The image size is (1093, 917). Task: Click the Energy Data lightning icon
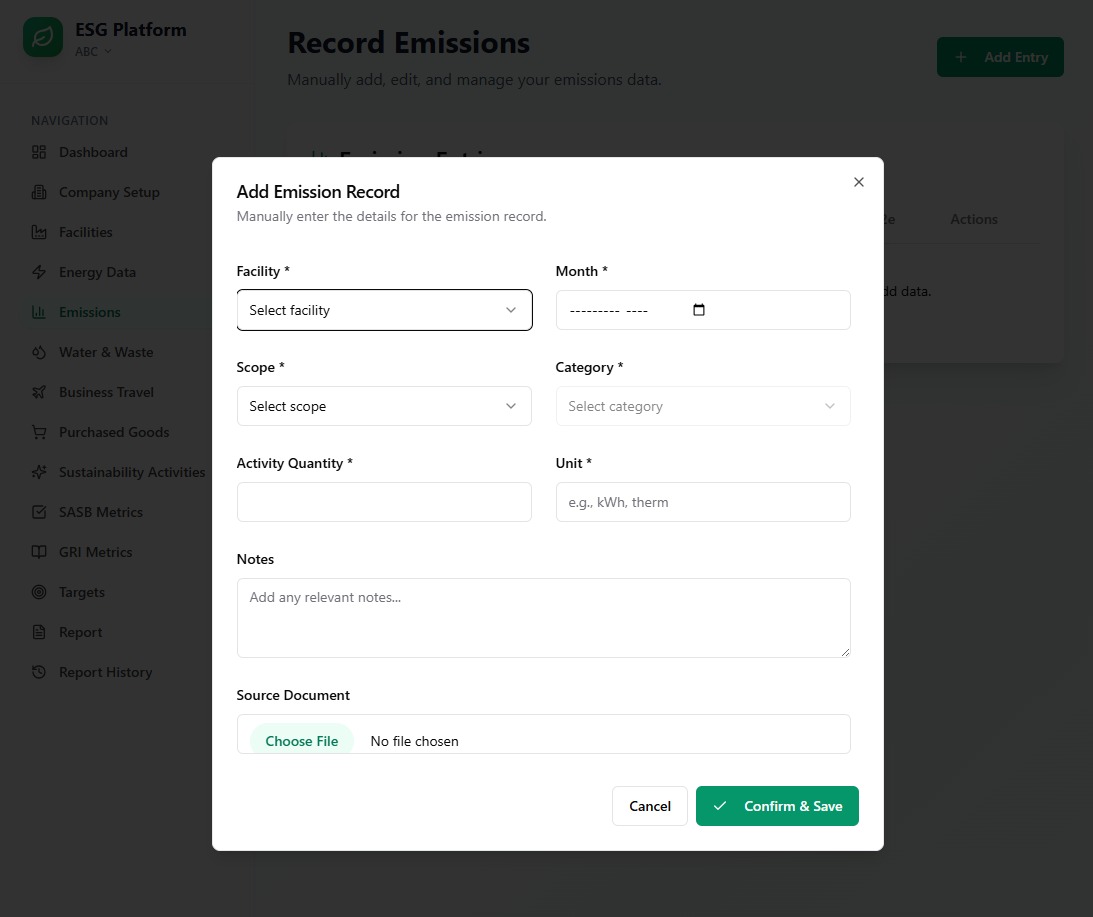39,272
